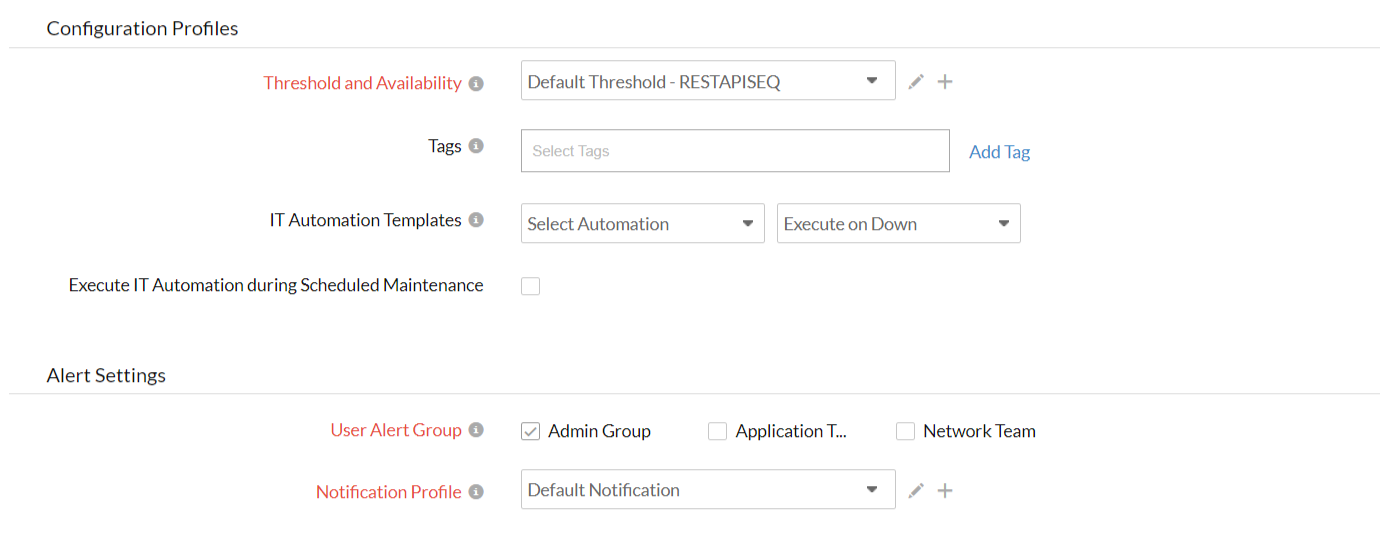Click info icon next to Tags label
This screenshot has height=557, width=1380.
coord(476,146)
